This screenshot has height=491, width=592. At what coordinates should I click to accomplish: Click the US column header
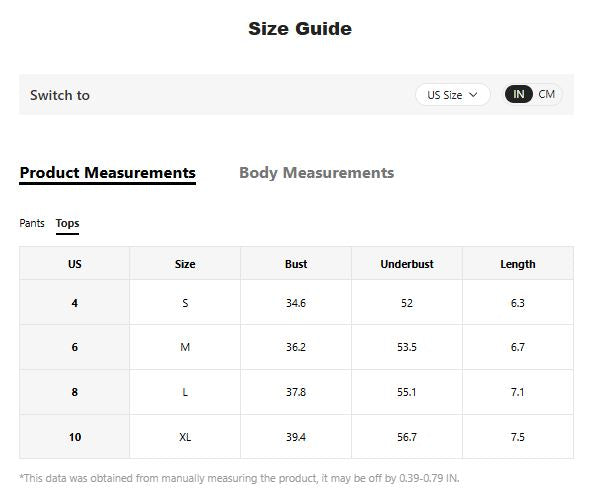[75, 264]
